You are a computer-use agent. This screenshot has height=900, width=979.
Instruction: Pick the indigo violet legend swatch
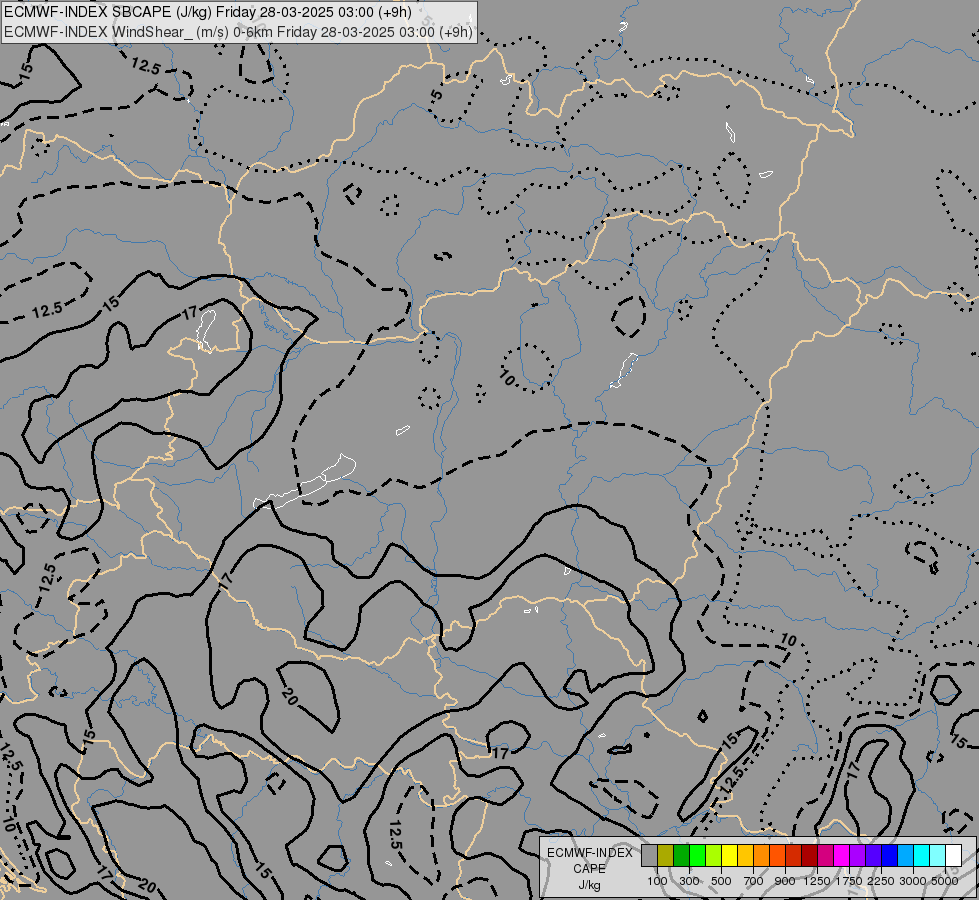click(873, 855)
